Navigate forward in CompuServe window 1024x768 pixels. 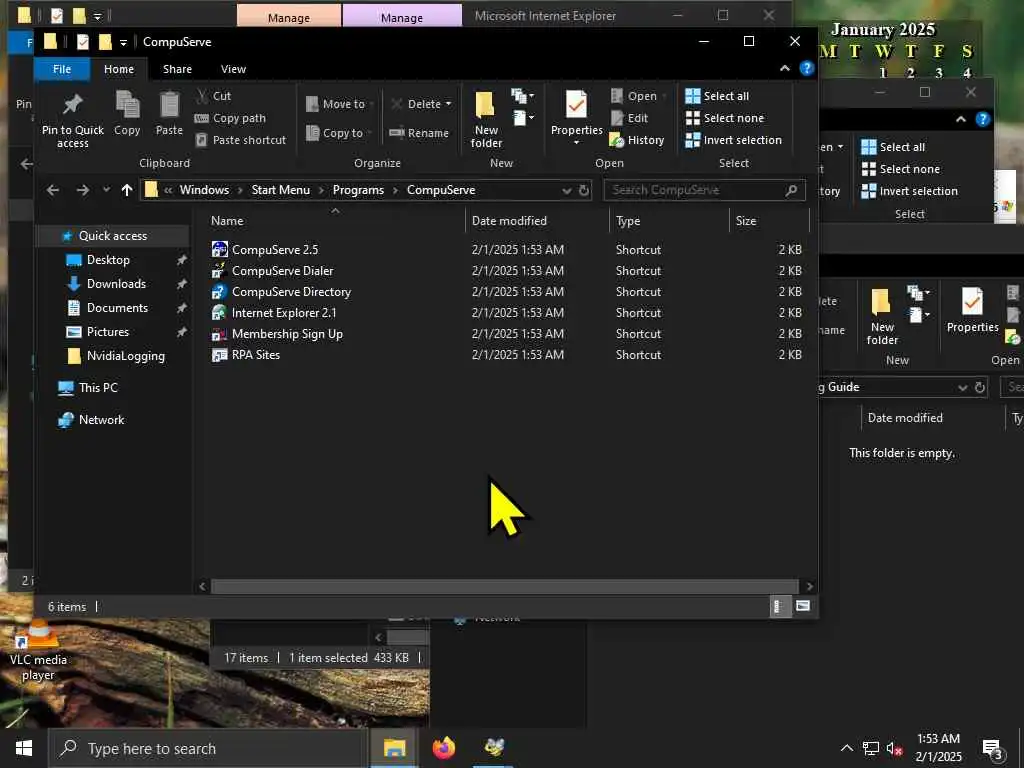click(x=82, y=190)
